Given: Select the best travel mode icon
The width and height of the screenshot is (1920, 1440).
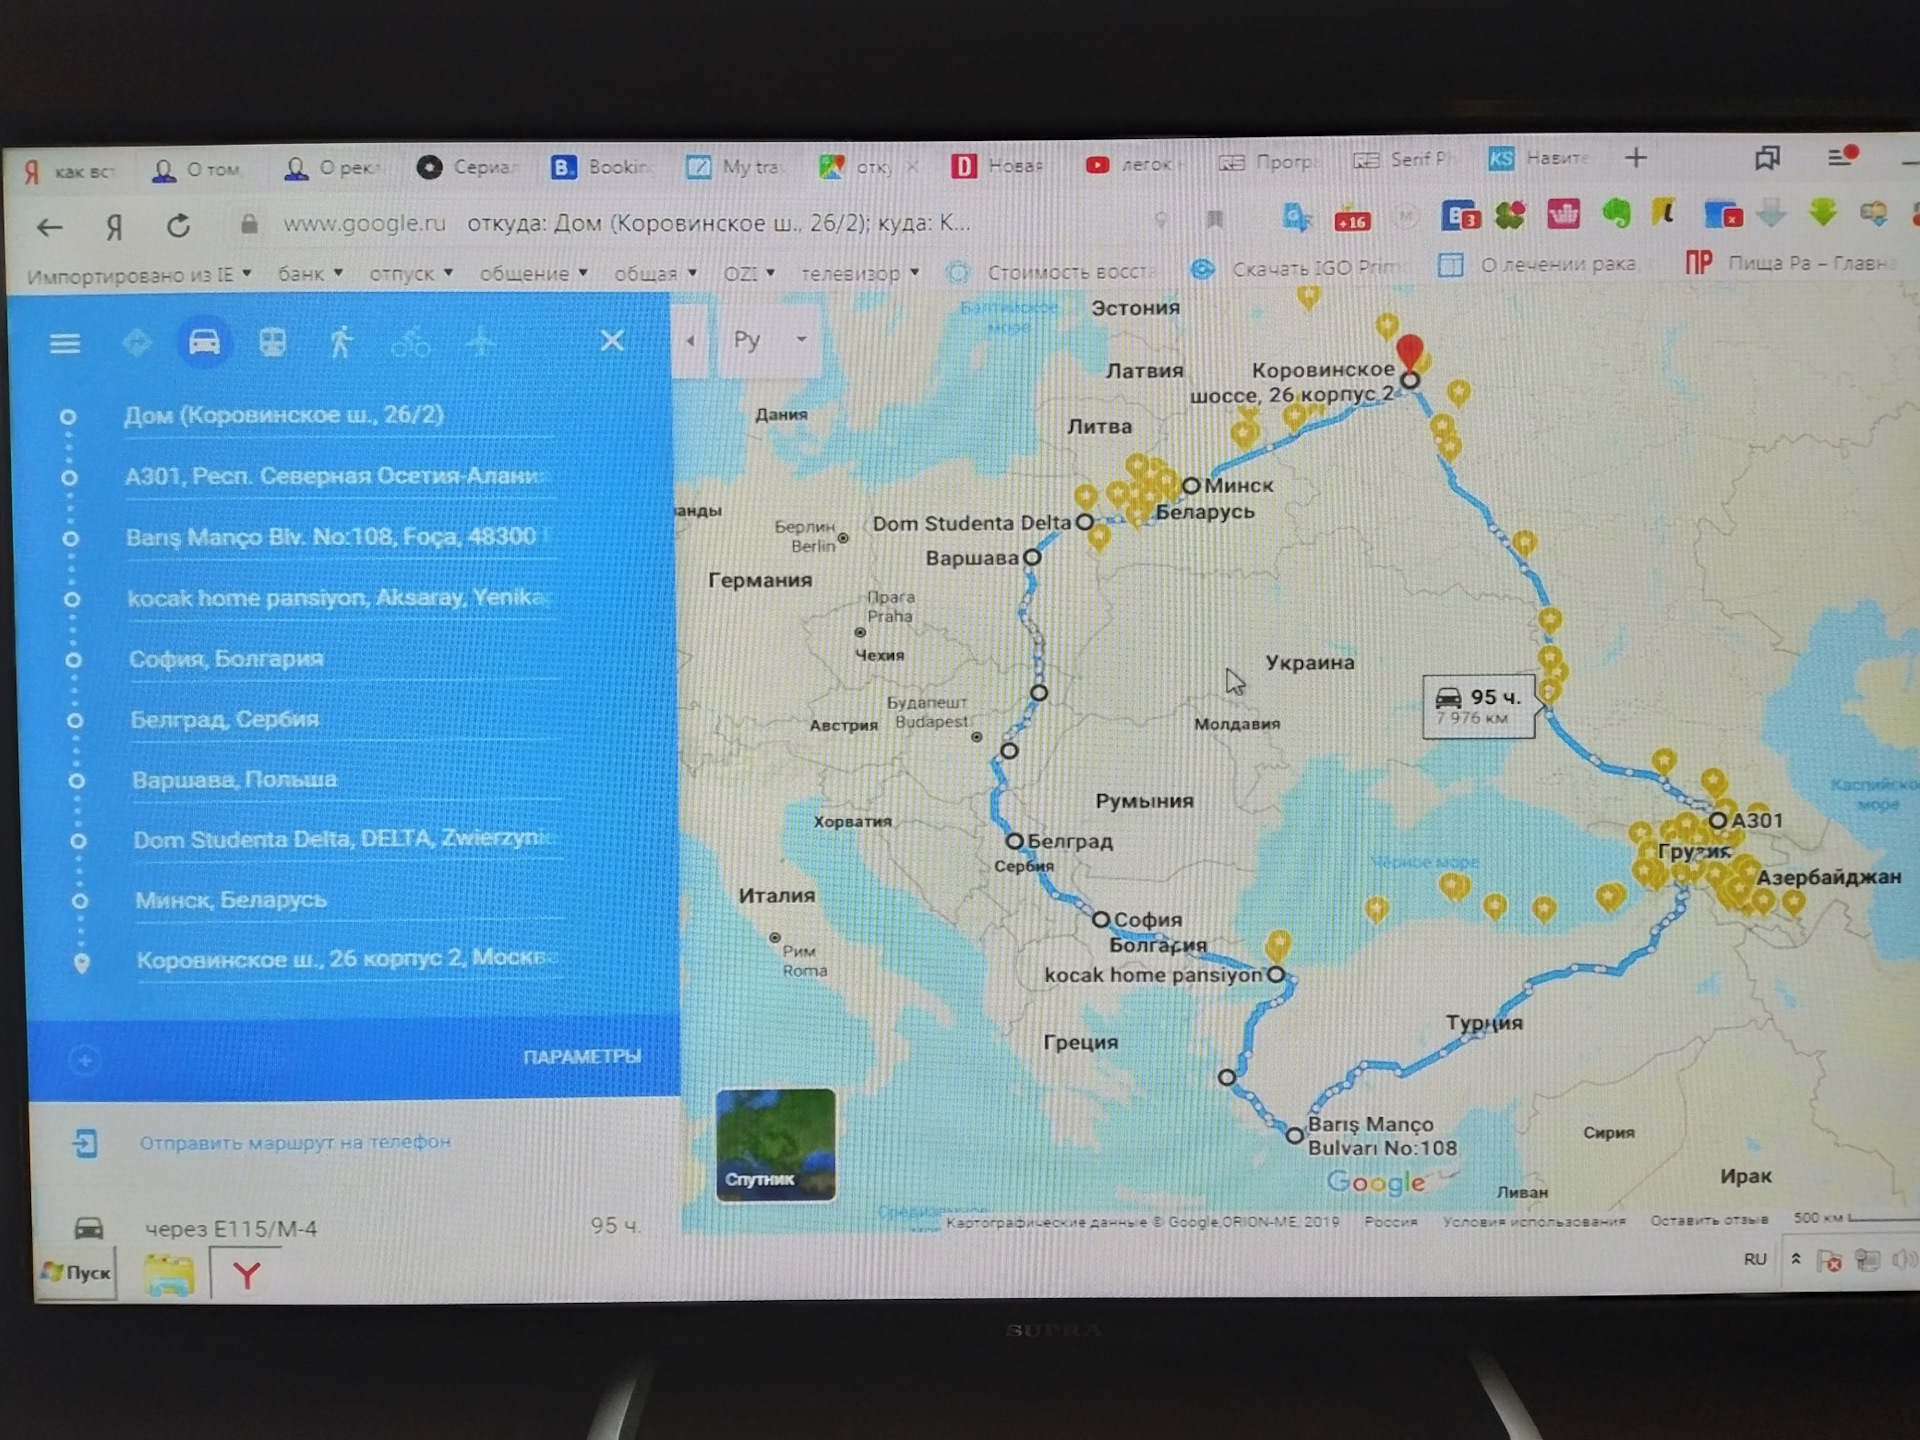Looking at the screenshot, I should 137,343.
